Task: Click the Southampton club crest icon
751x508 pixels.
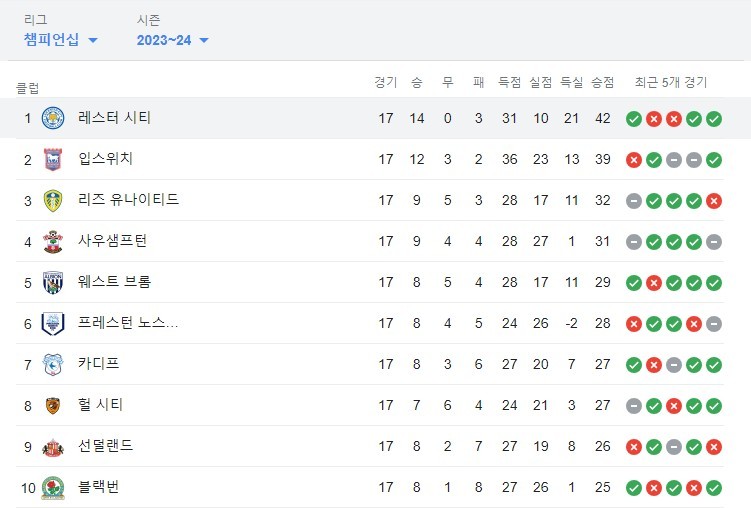Action: point(53,241)
